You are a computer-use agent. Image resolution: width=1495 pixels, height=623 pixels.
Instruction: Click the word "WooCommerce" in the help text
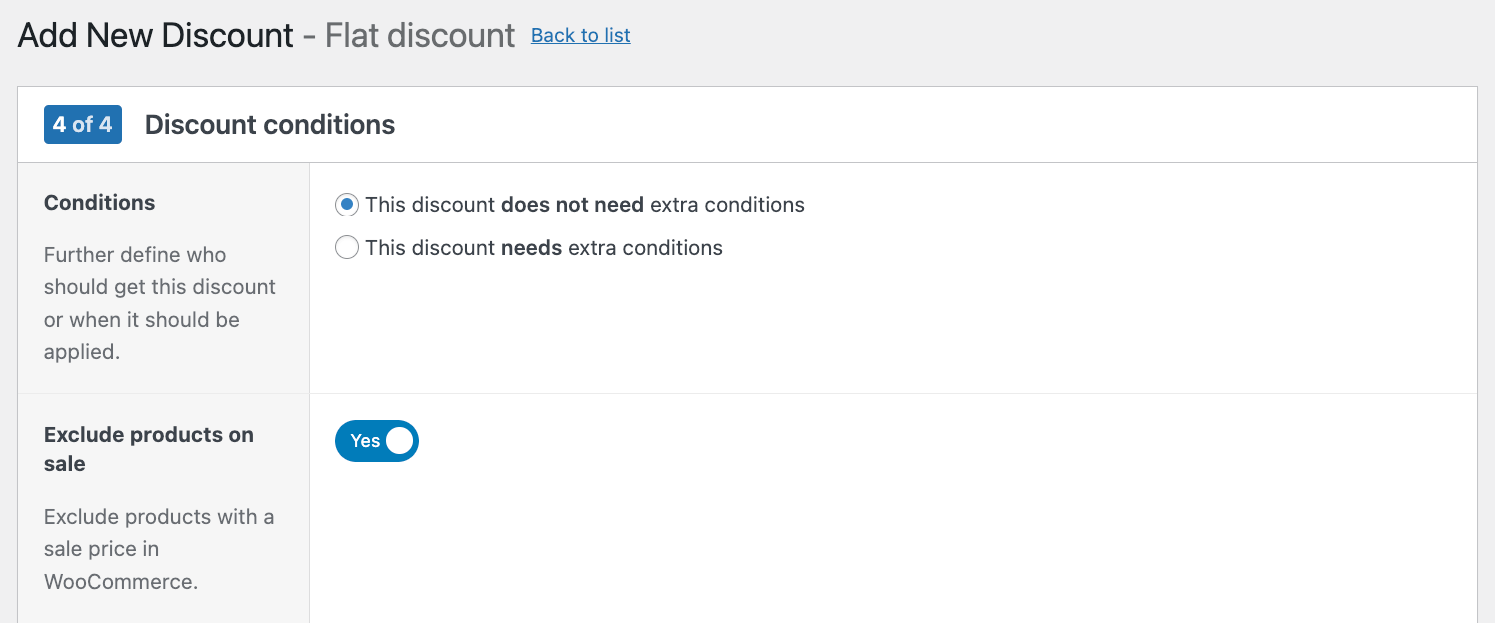121,581
